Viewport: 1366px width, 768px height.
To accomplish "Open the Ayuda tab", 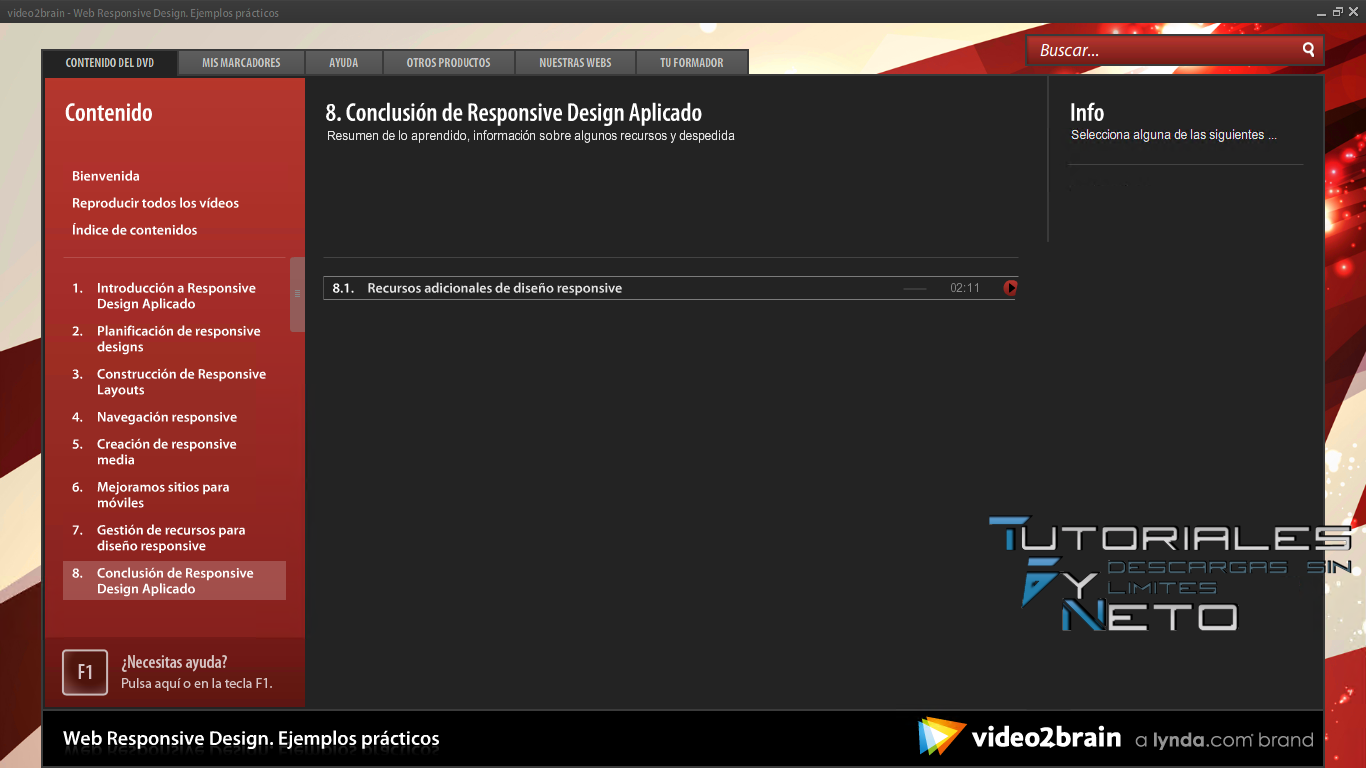I will tap(344, 62).
